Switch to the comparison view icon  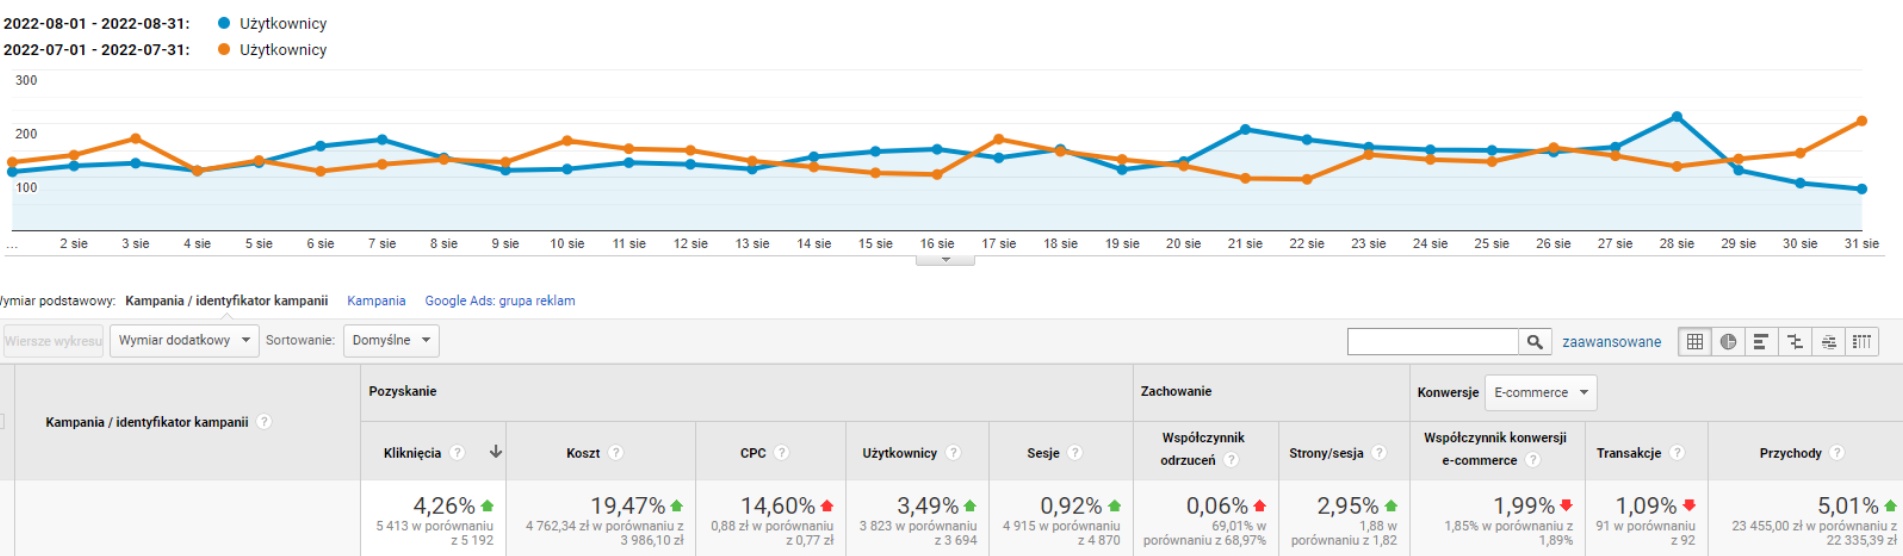point(1795,342)
